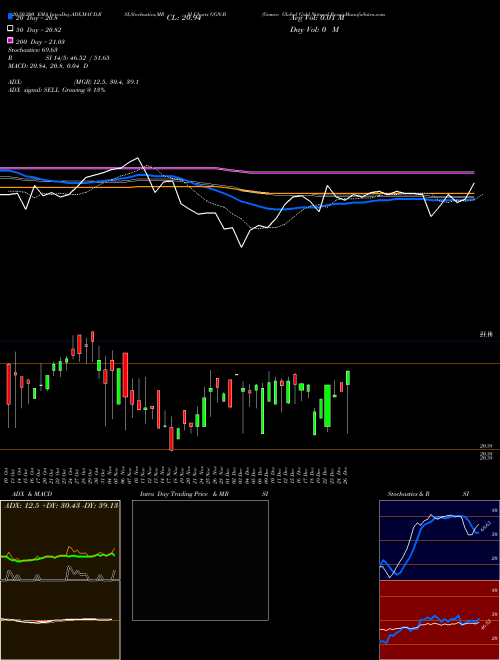This screenshot has width=500, height=660.
Task: Click the 'SI 14/3: 46.52 / 51.63' reading
Action: click(x=77, y=58)
